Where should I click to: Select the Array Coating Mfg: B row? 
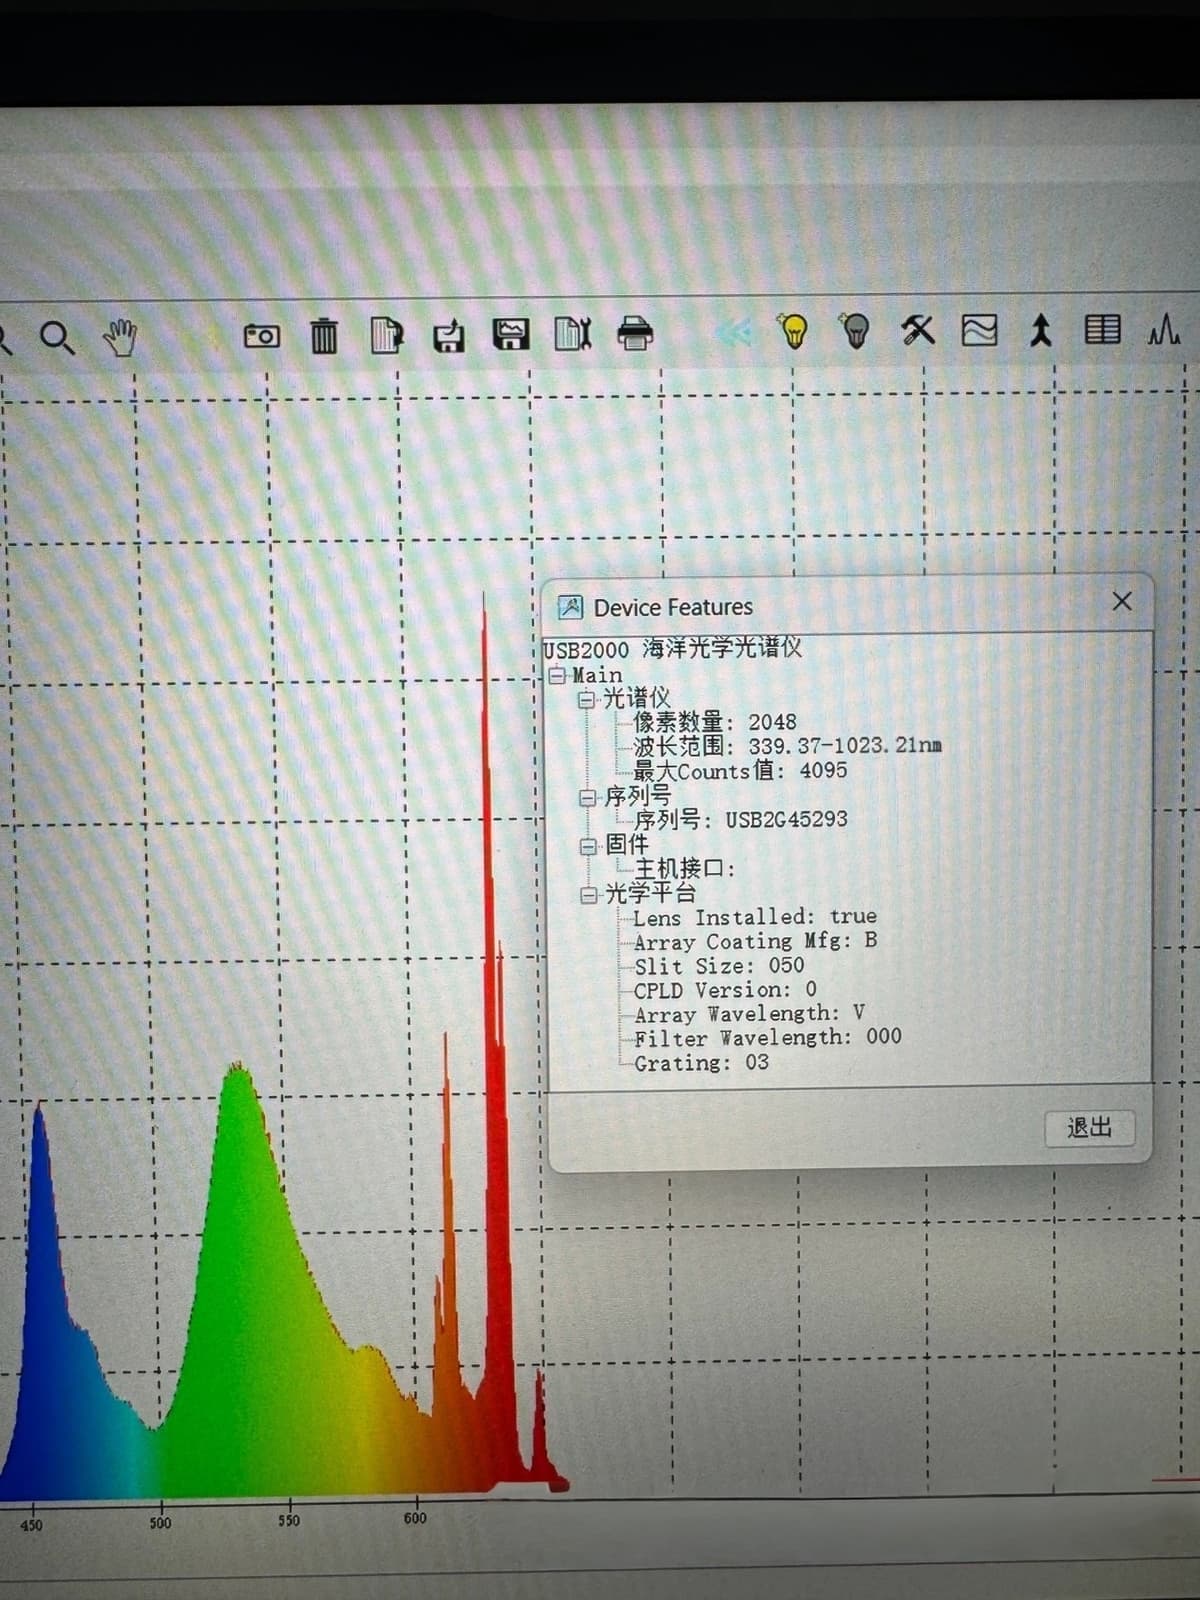click(x=755, y=941)
